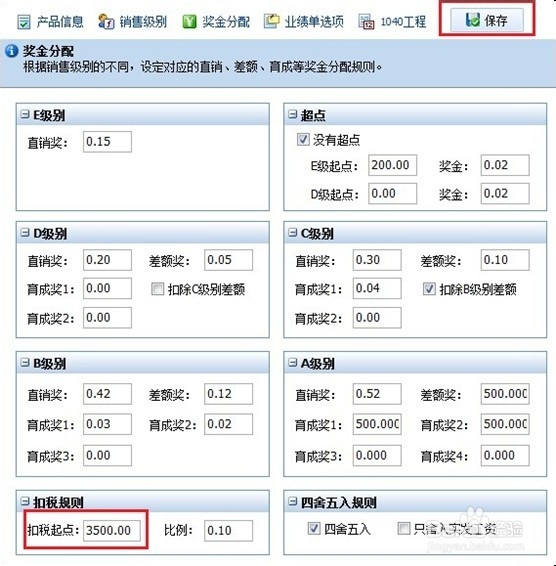The width and height of the screenshot is (556, 566).
Task: Click the 比例 field 0.10
Action: point(228,531)
